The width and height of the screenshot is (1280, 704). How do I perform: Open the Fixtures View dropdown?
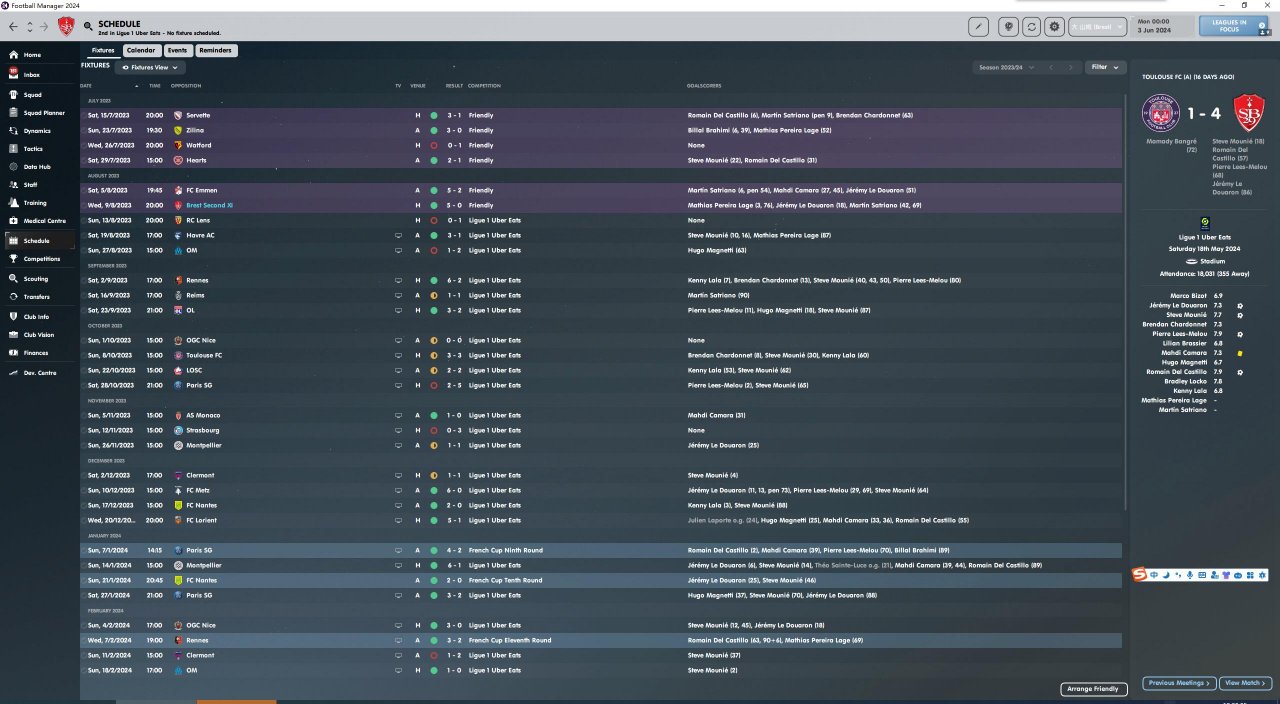pyautogui.click(x=151, y=67)
